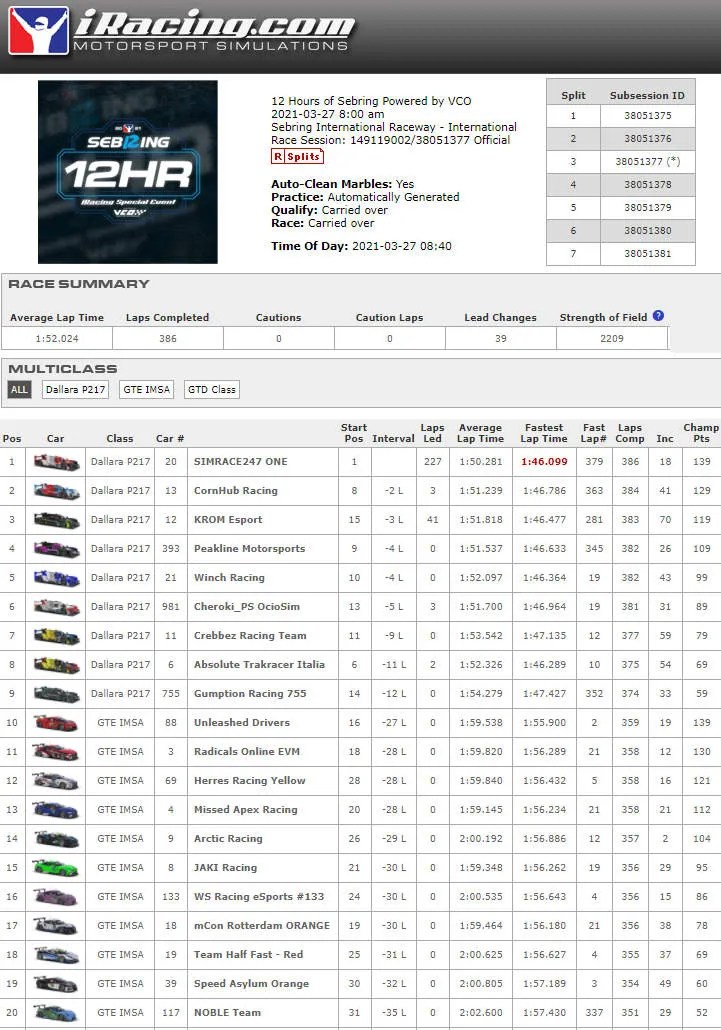Select the ALL multiclass filter
Screen dimensions: 721x1030
point(19,390)
